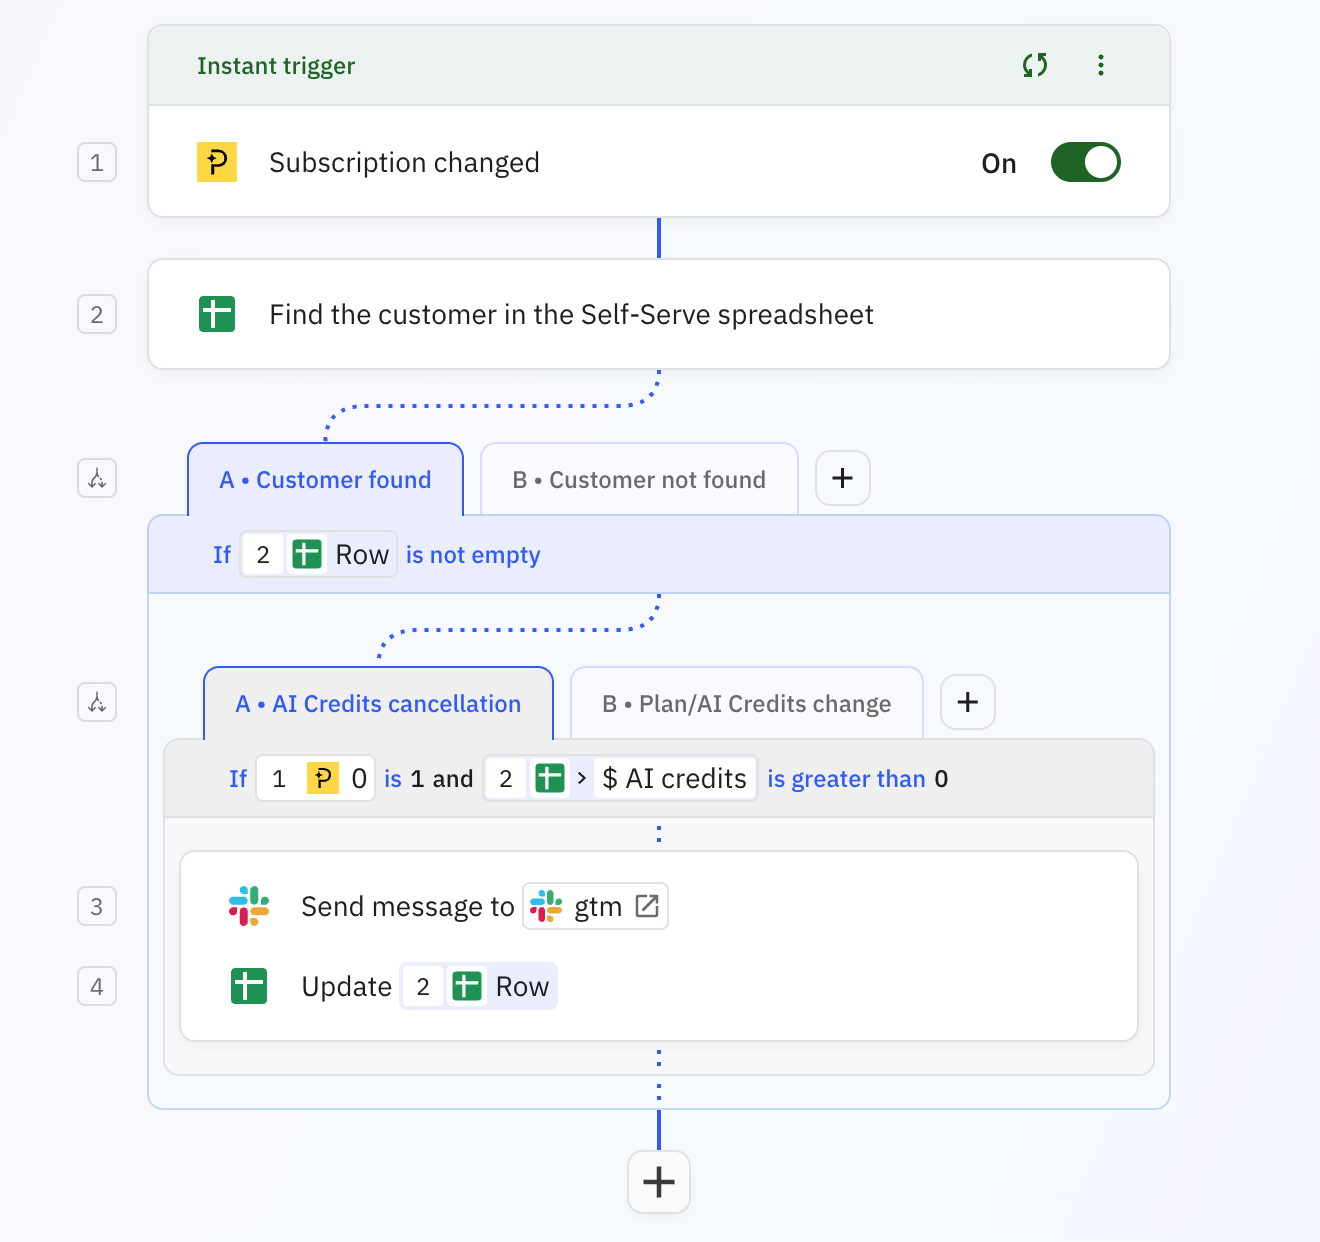Click the Paddle icon on the Subscription changed step
Image resolution: width=1320 pixels, height=1242 pixels.
pyautogui.click(x=216, y=161)
